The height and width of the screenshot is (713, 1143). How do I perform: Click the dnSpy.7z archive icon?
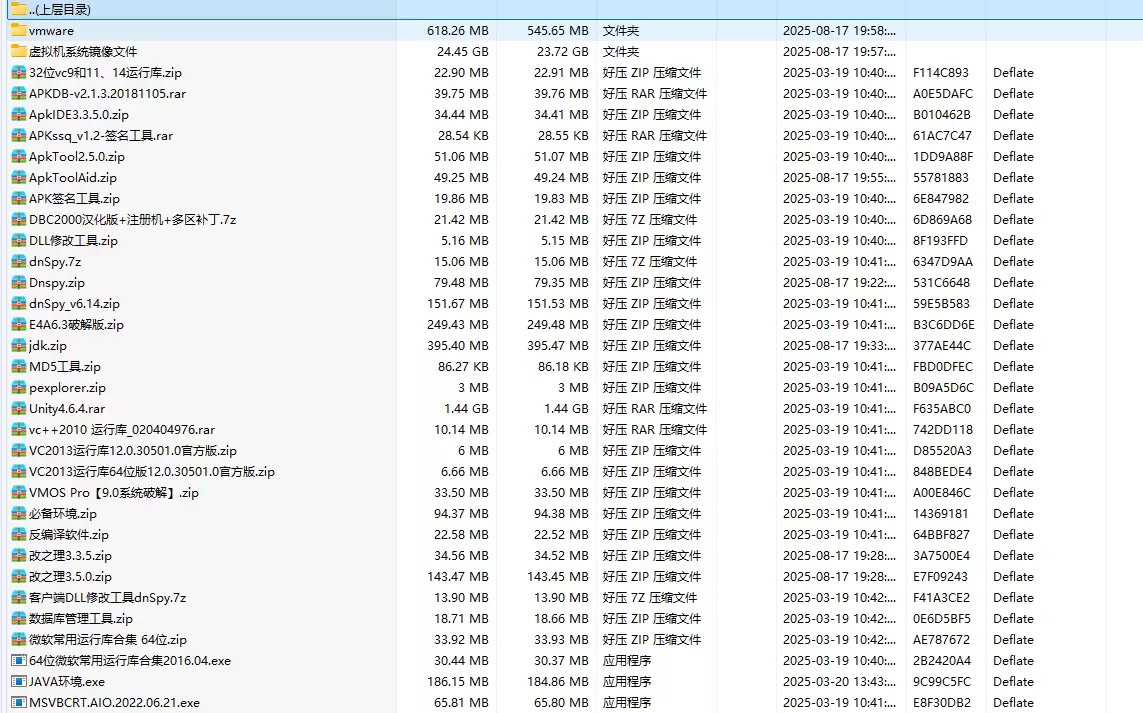coord(18,262)
